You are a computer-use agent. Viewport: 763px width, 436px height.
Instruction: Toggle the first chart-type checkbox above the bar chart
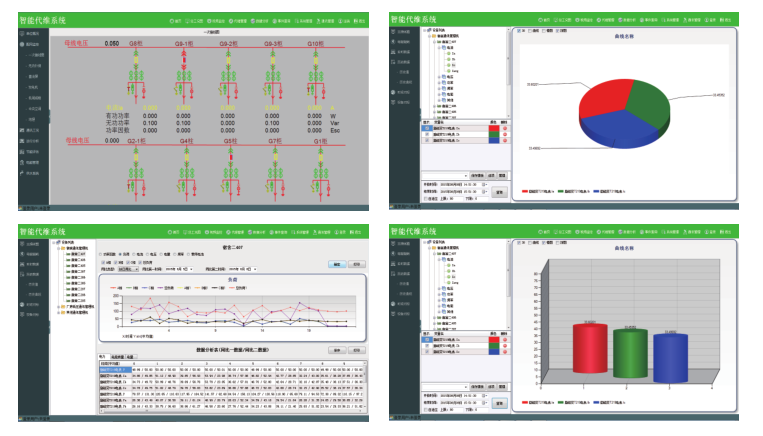(x=518, y=244)
